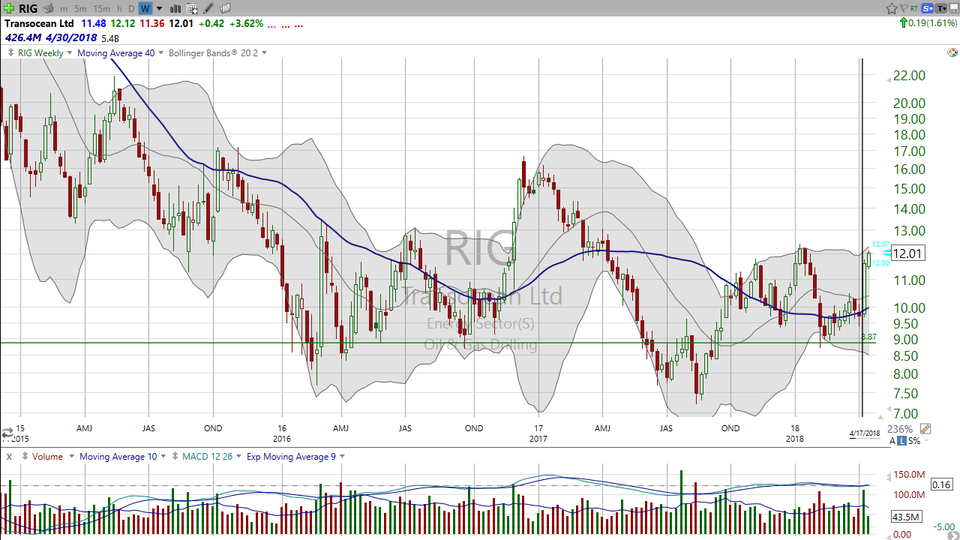
Task: Select the monthly 'm' timeframe
Action: [x=64, y=9]
